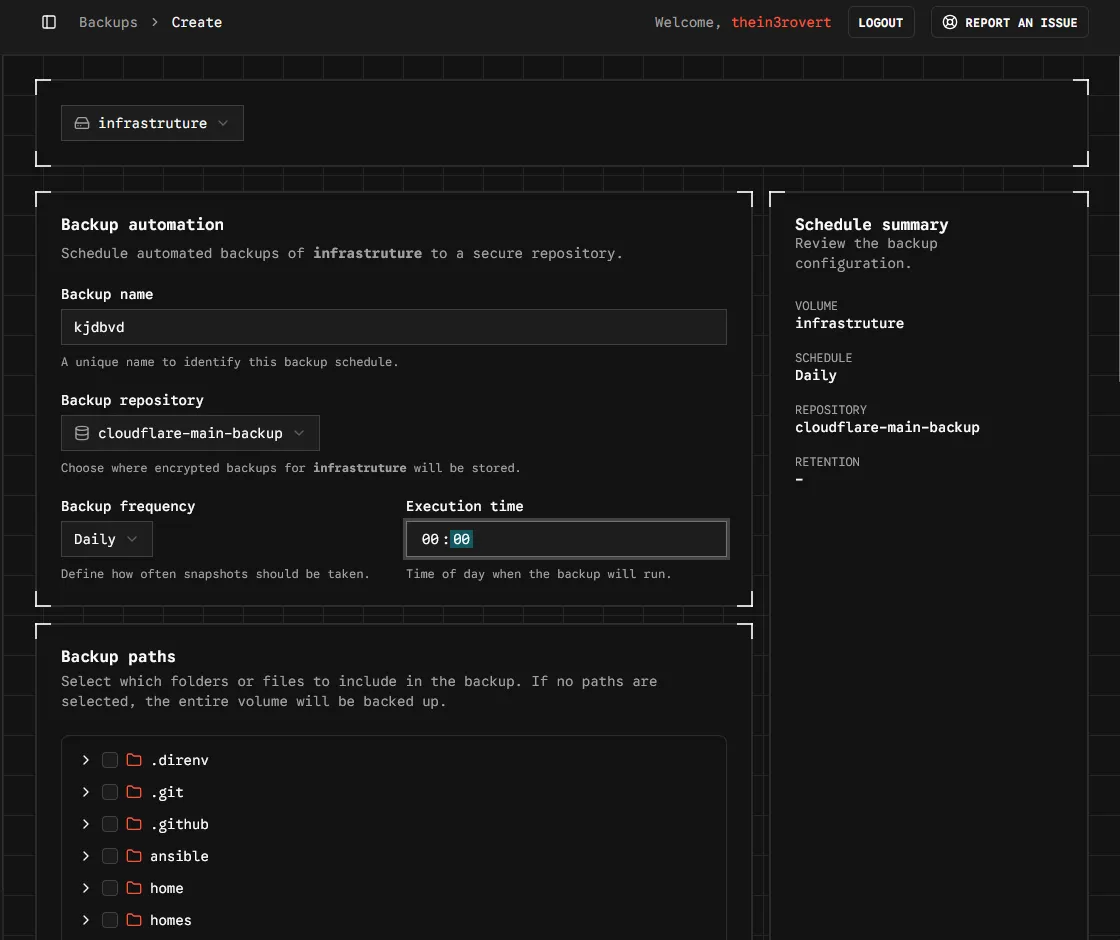Viewport: 1120px width, 940px height.
Task: Click the thein3rovert username link
Action: click(781, 22)
